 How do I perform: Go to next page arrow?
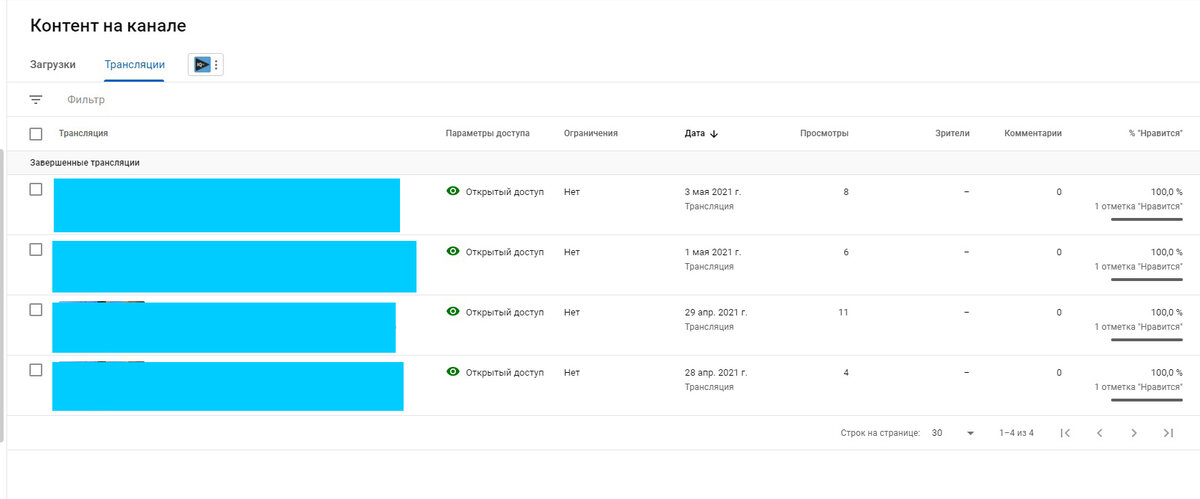(1134, 433)
